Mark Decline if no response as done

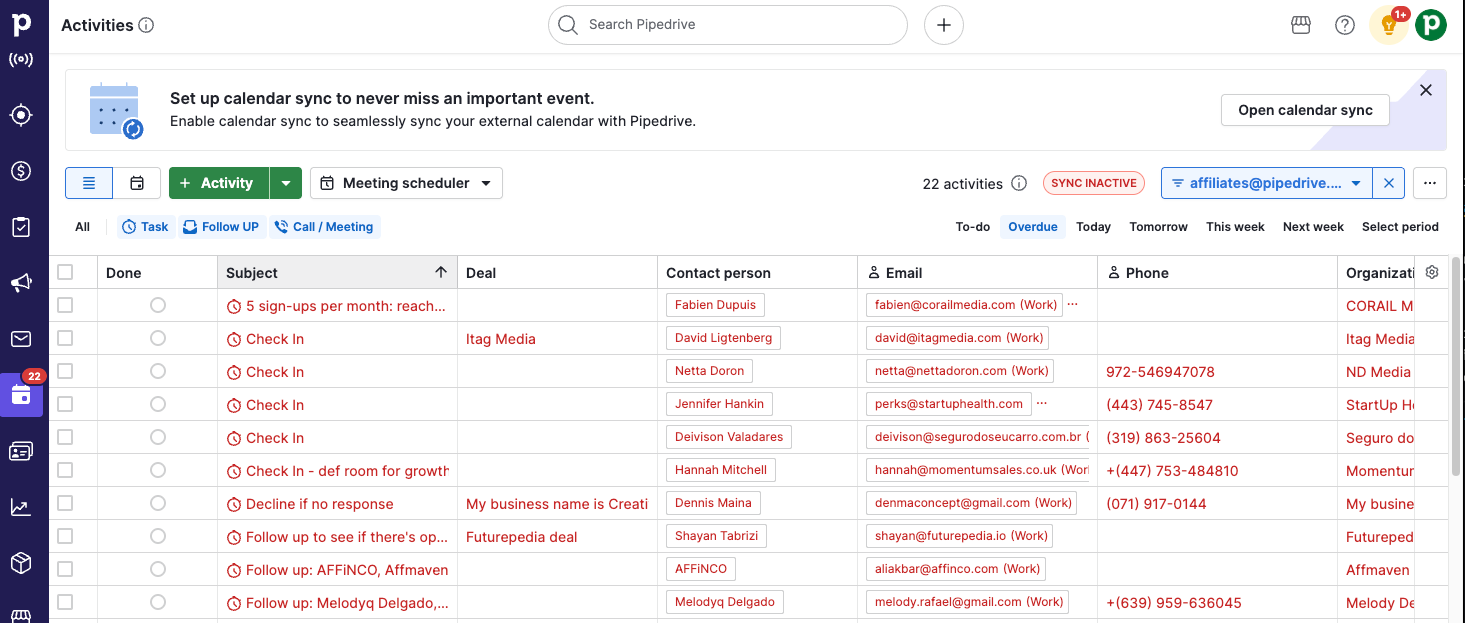(157, 503)
